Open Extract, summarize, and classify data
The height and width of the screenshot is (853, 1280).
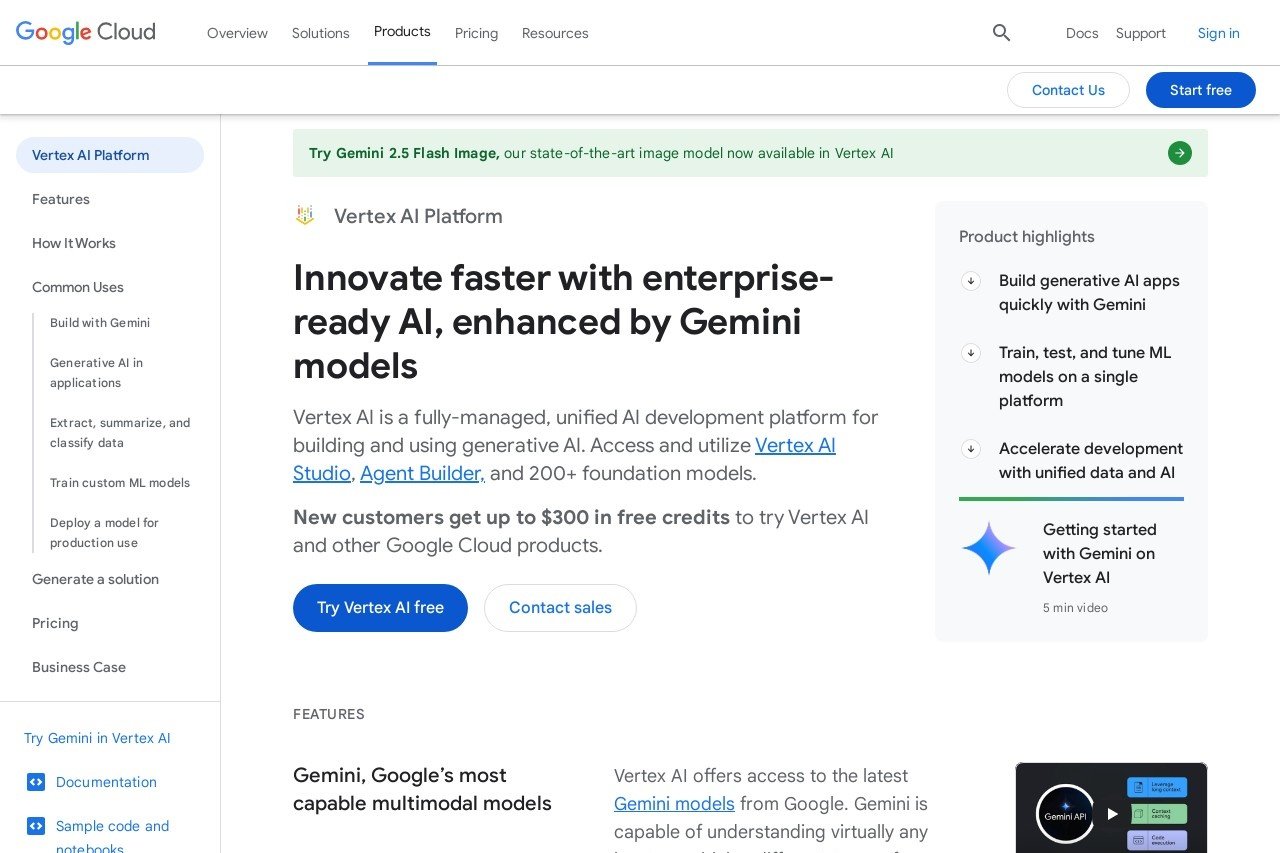[120, 433]
